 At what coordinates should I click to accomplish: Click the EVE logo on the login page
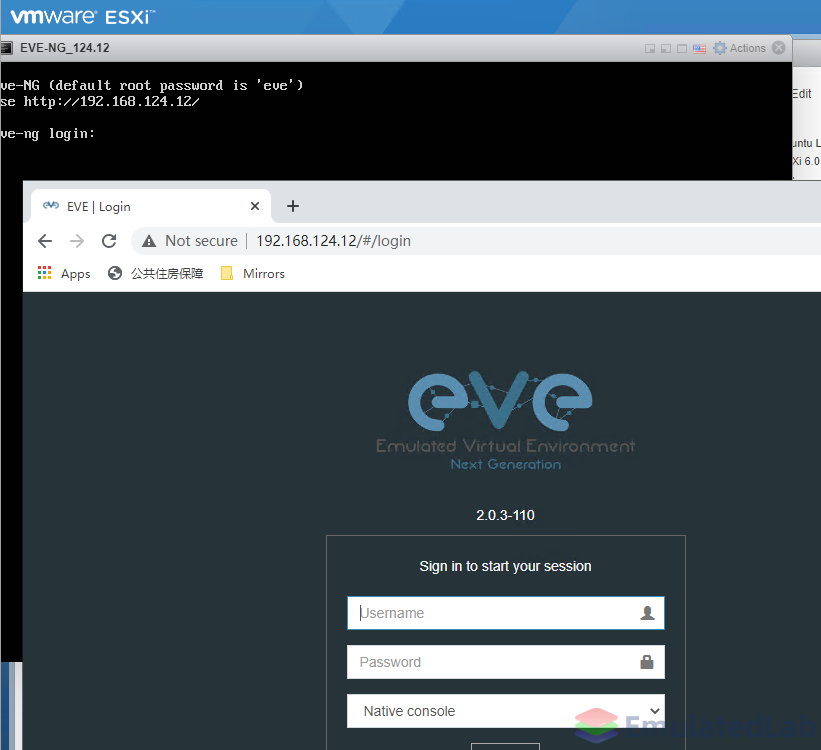pos(505,420)
